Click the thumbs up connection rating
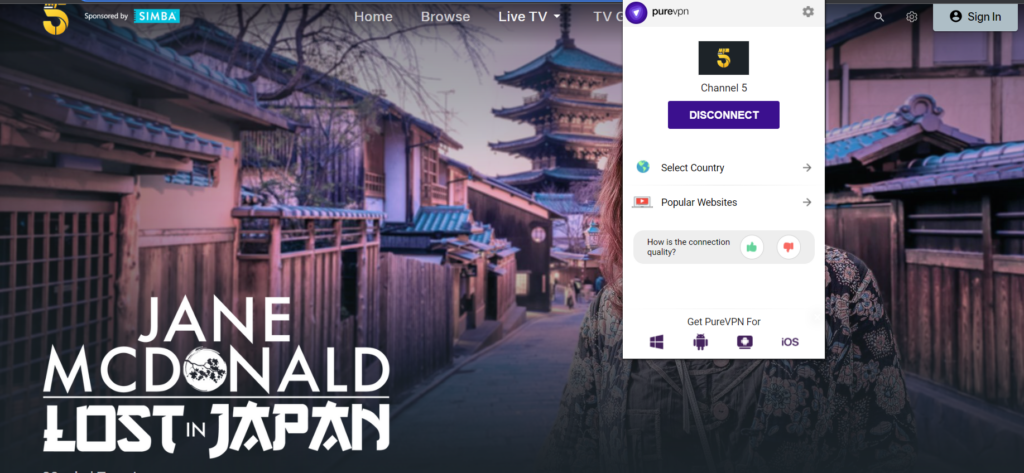The height and width of the screenshot is (473, 1024). point(751,247)
